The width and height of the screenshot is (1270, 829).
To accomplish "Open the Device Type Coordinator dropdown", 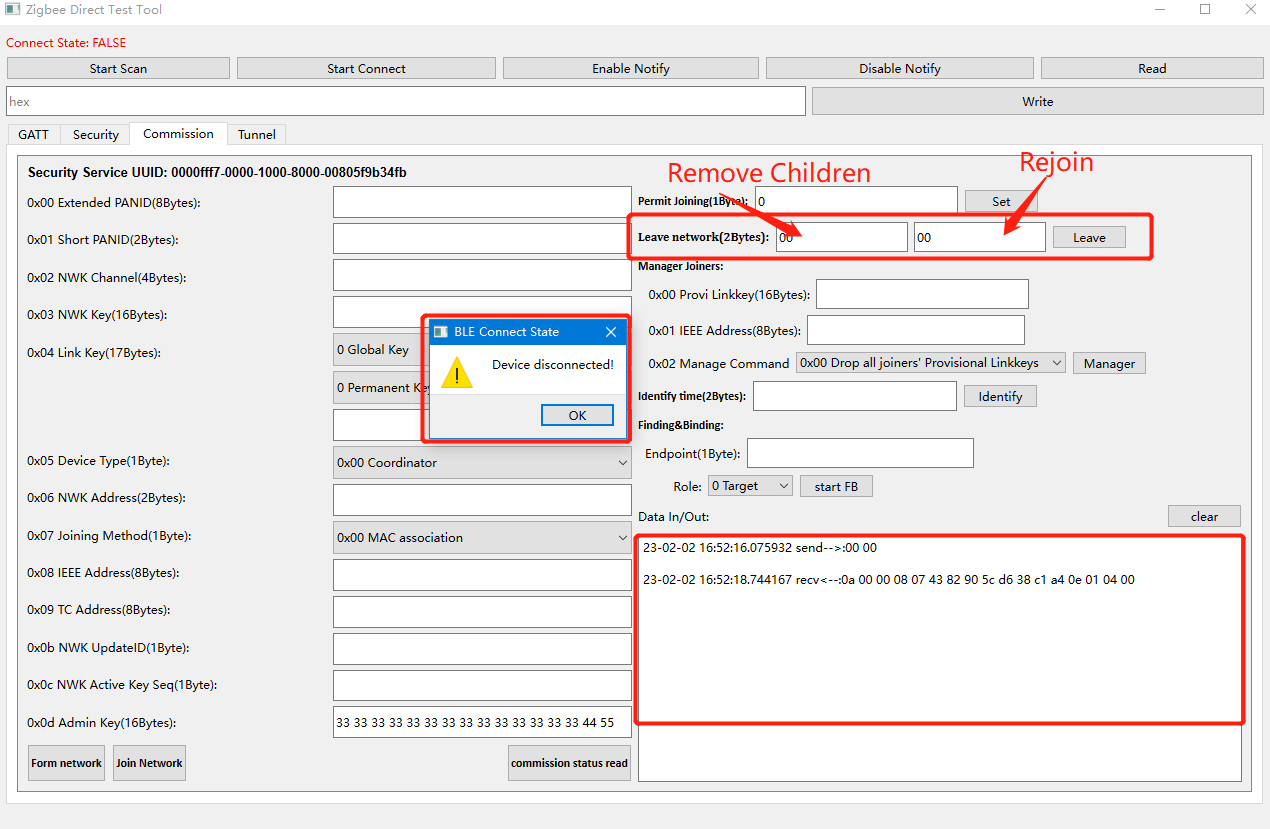I will tap(482, 463).
